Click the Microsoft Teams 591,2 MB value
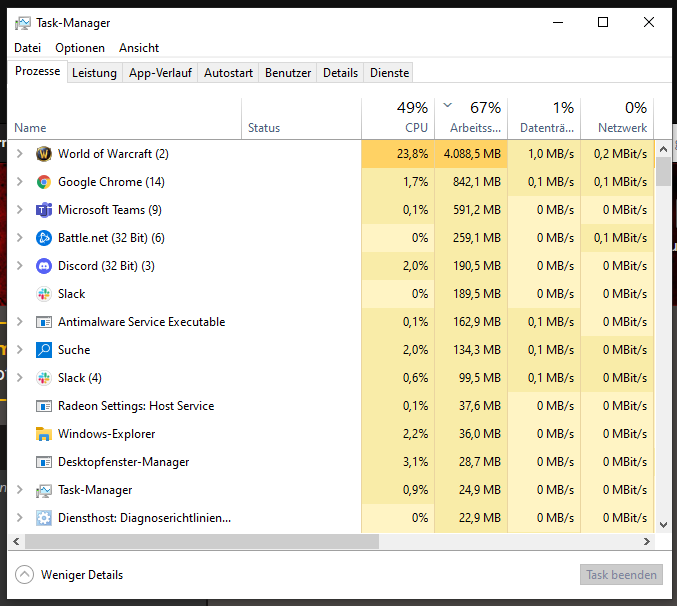The height and width of the screenshot is (606, 677). [477, 210]
